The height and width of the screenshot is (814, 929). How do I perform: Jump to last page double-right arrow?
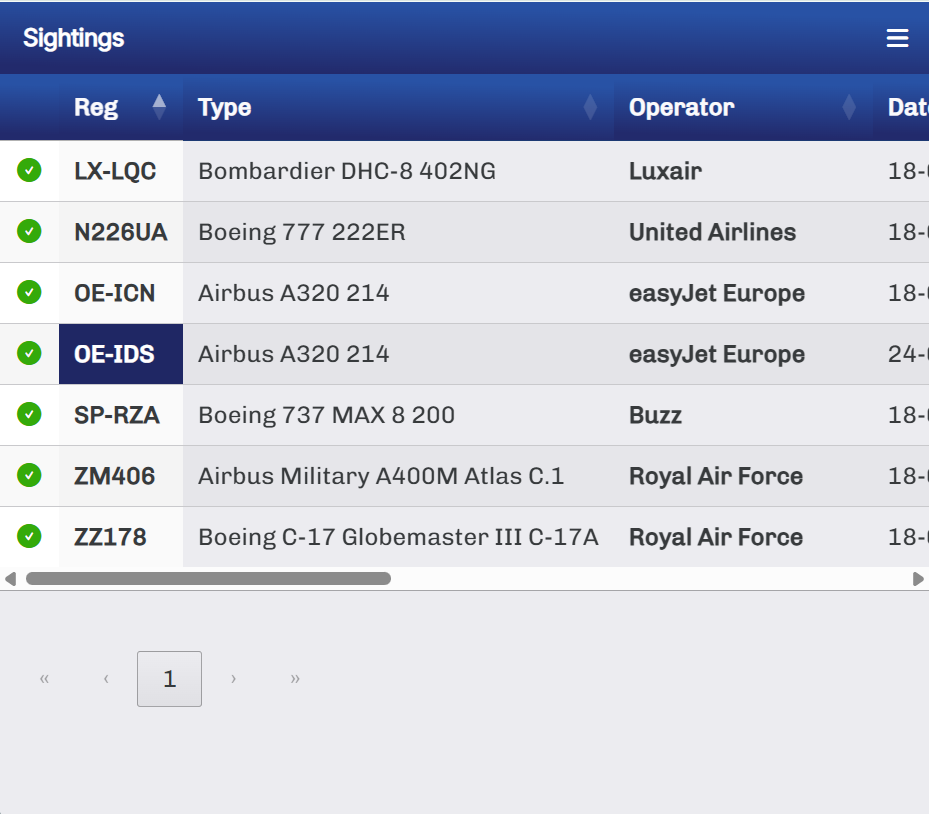295,679
